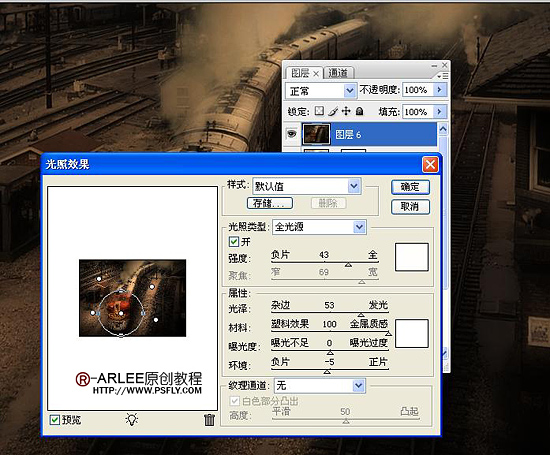Image resolution: width=550 pixels, height=455 pixels.
Task: Click the 图层 6 layer thumbnail
Action: click(x=316, y=134)
